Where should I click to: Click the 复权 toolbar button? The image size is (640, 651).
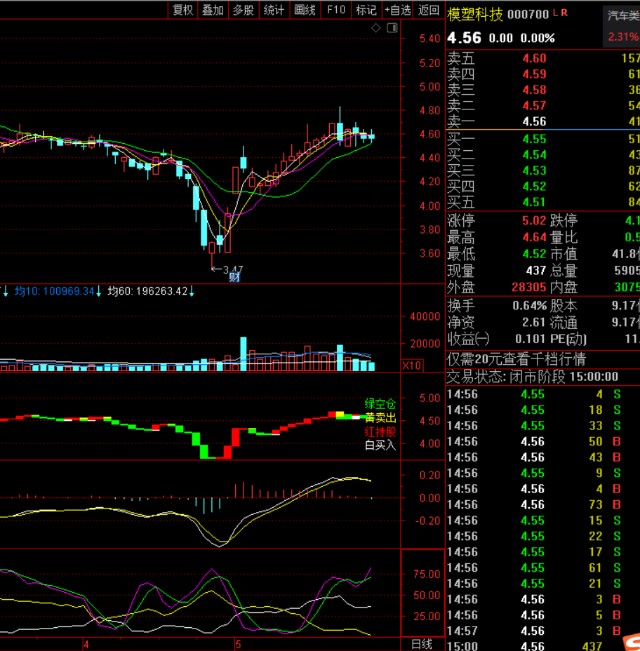183,10
